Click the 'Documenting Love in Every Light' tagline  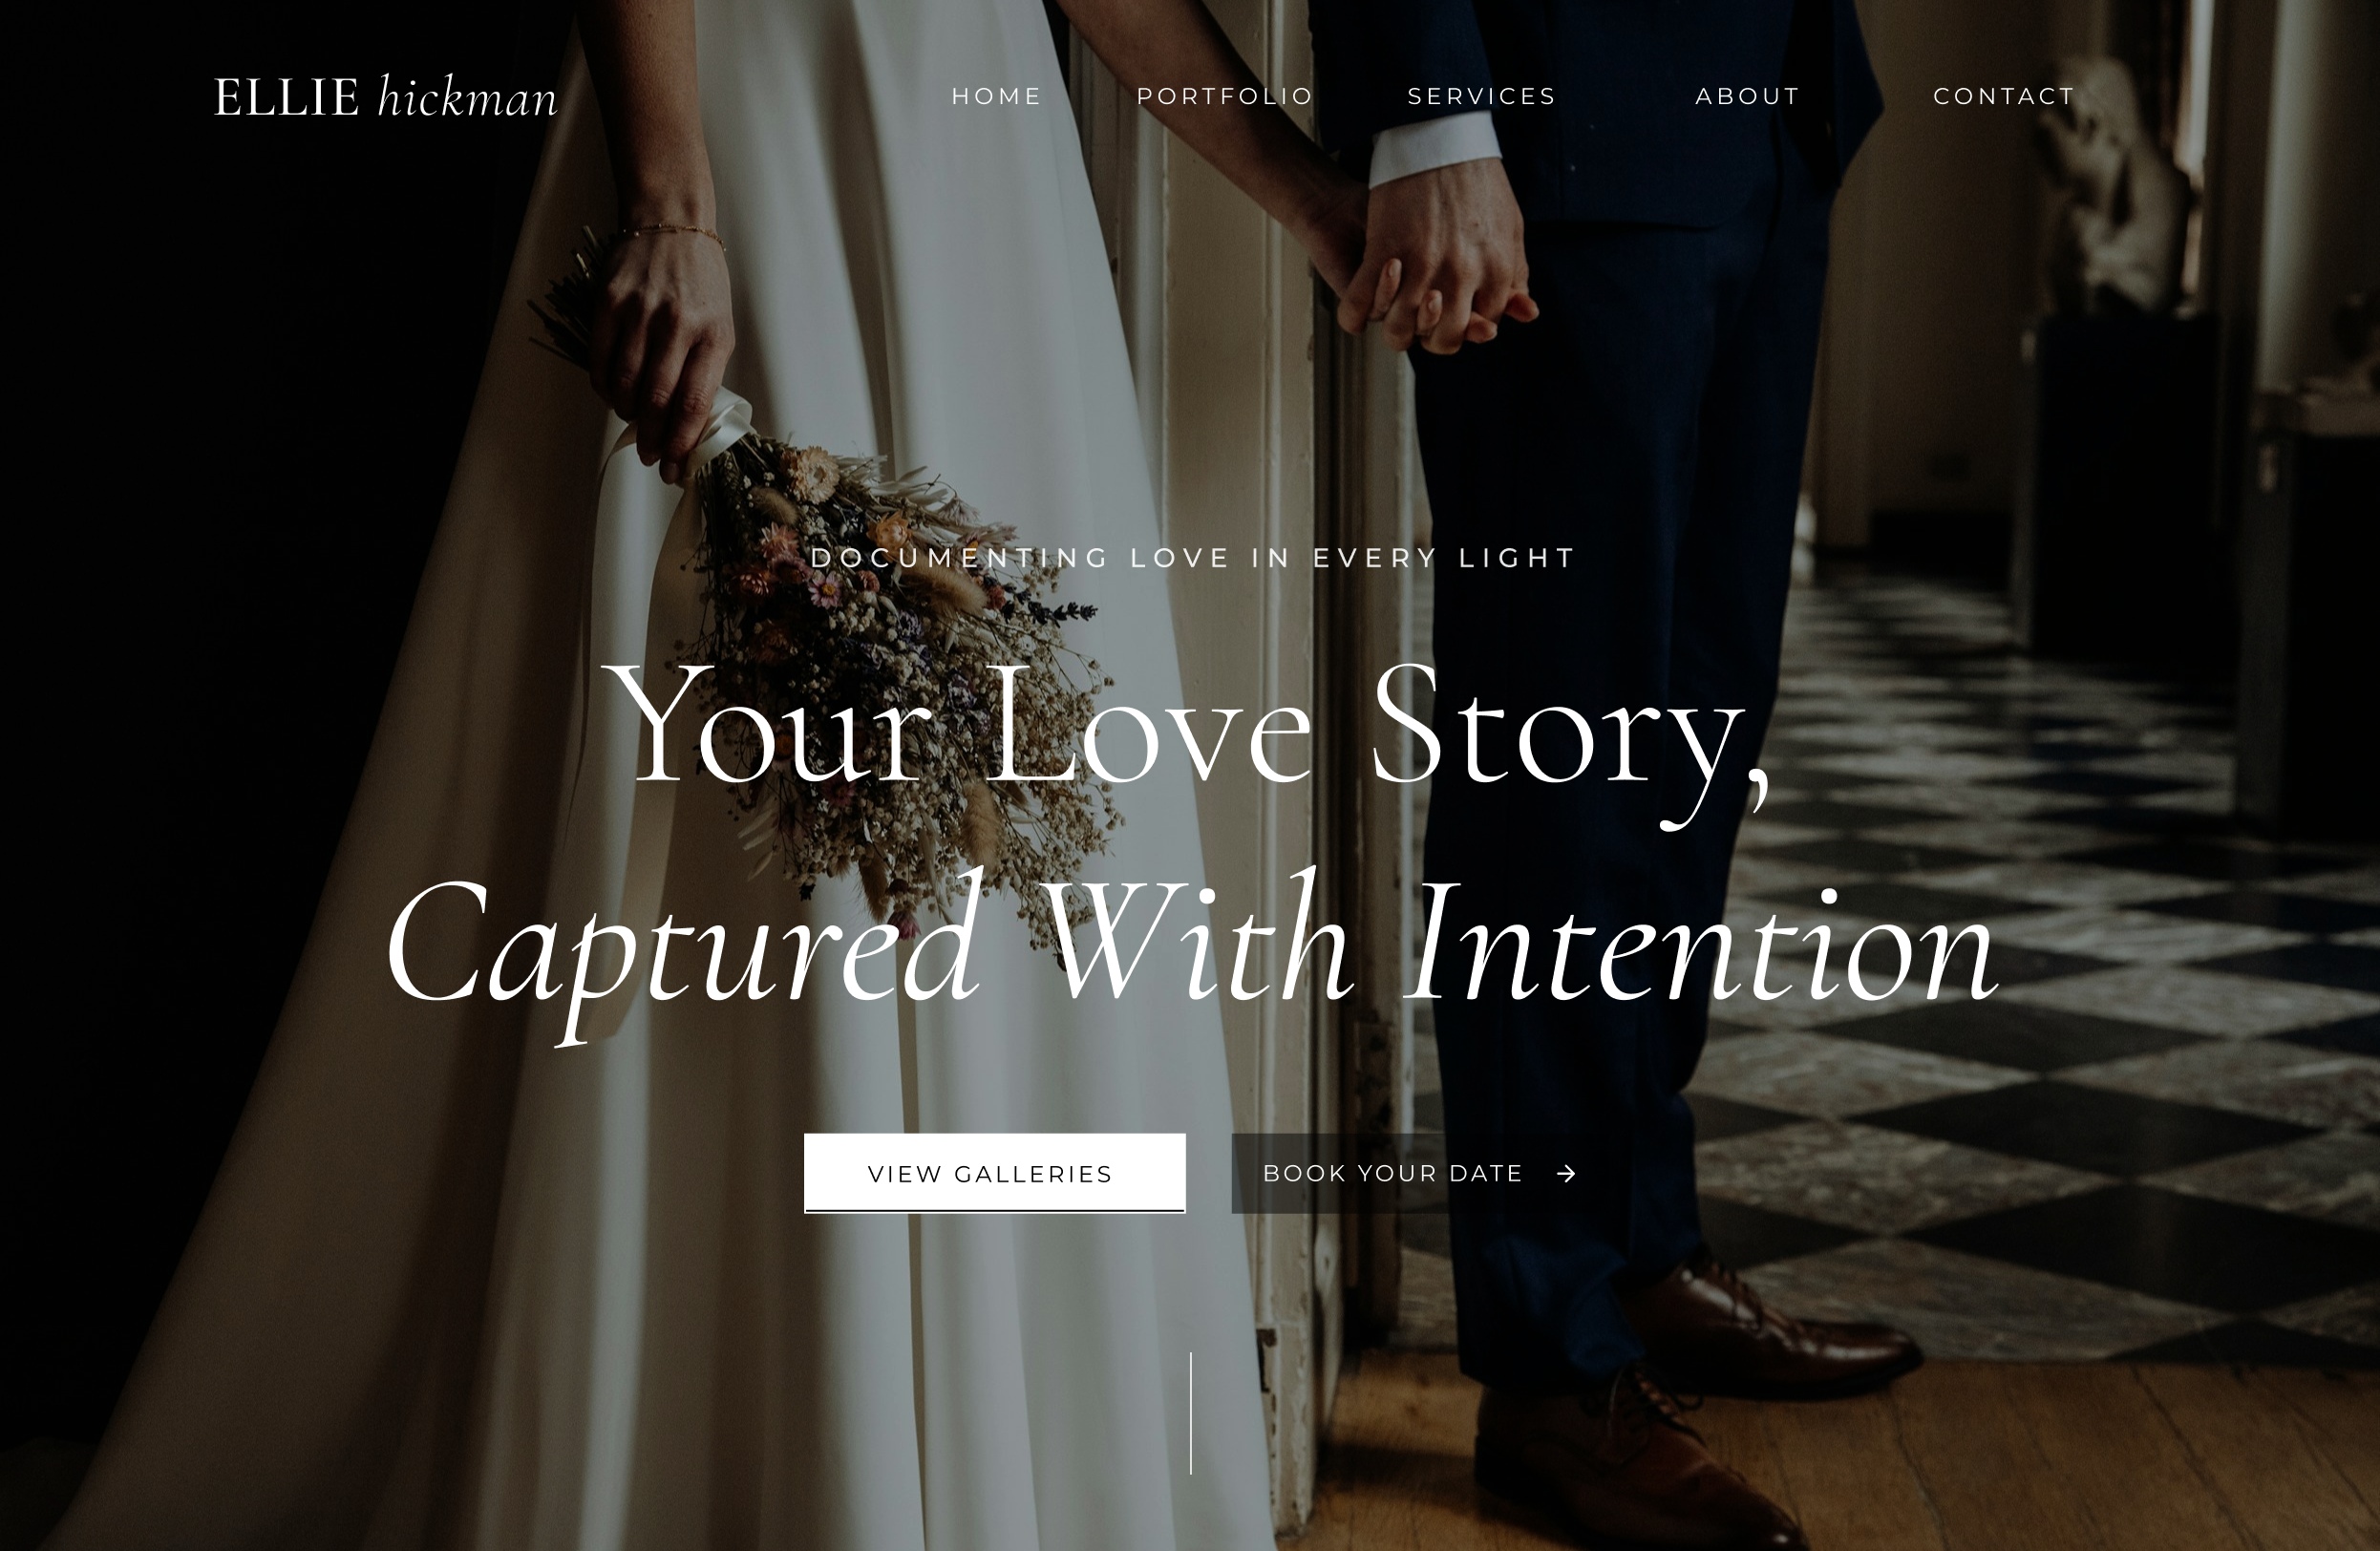coord(1193,557)
